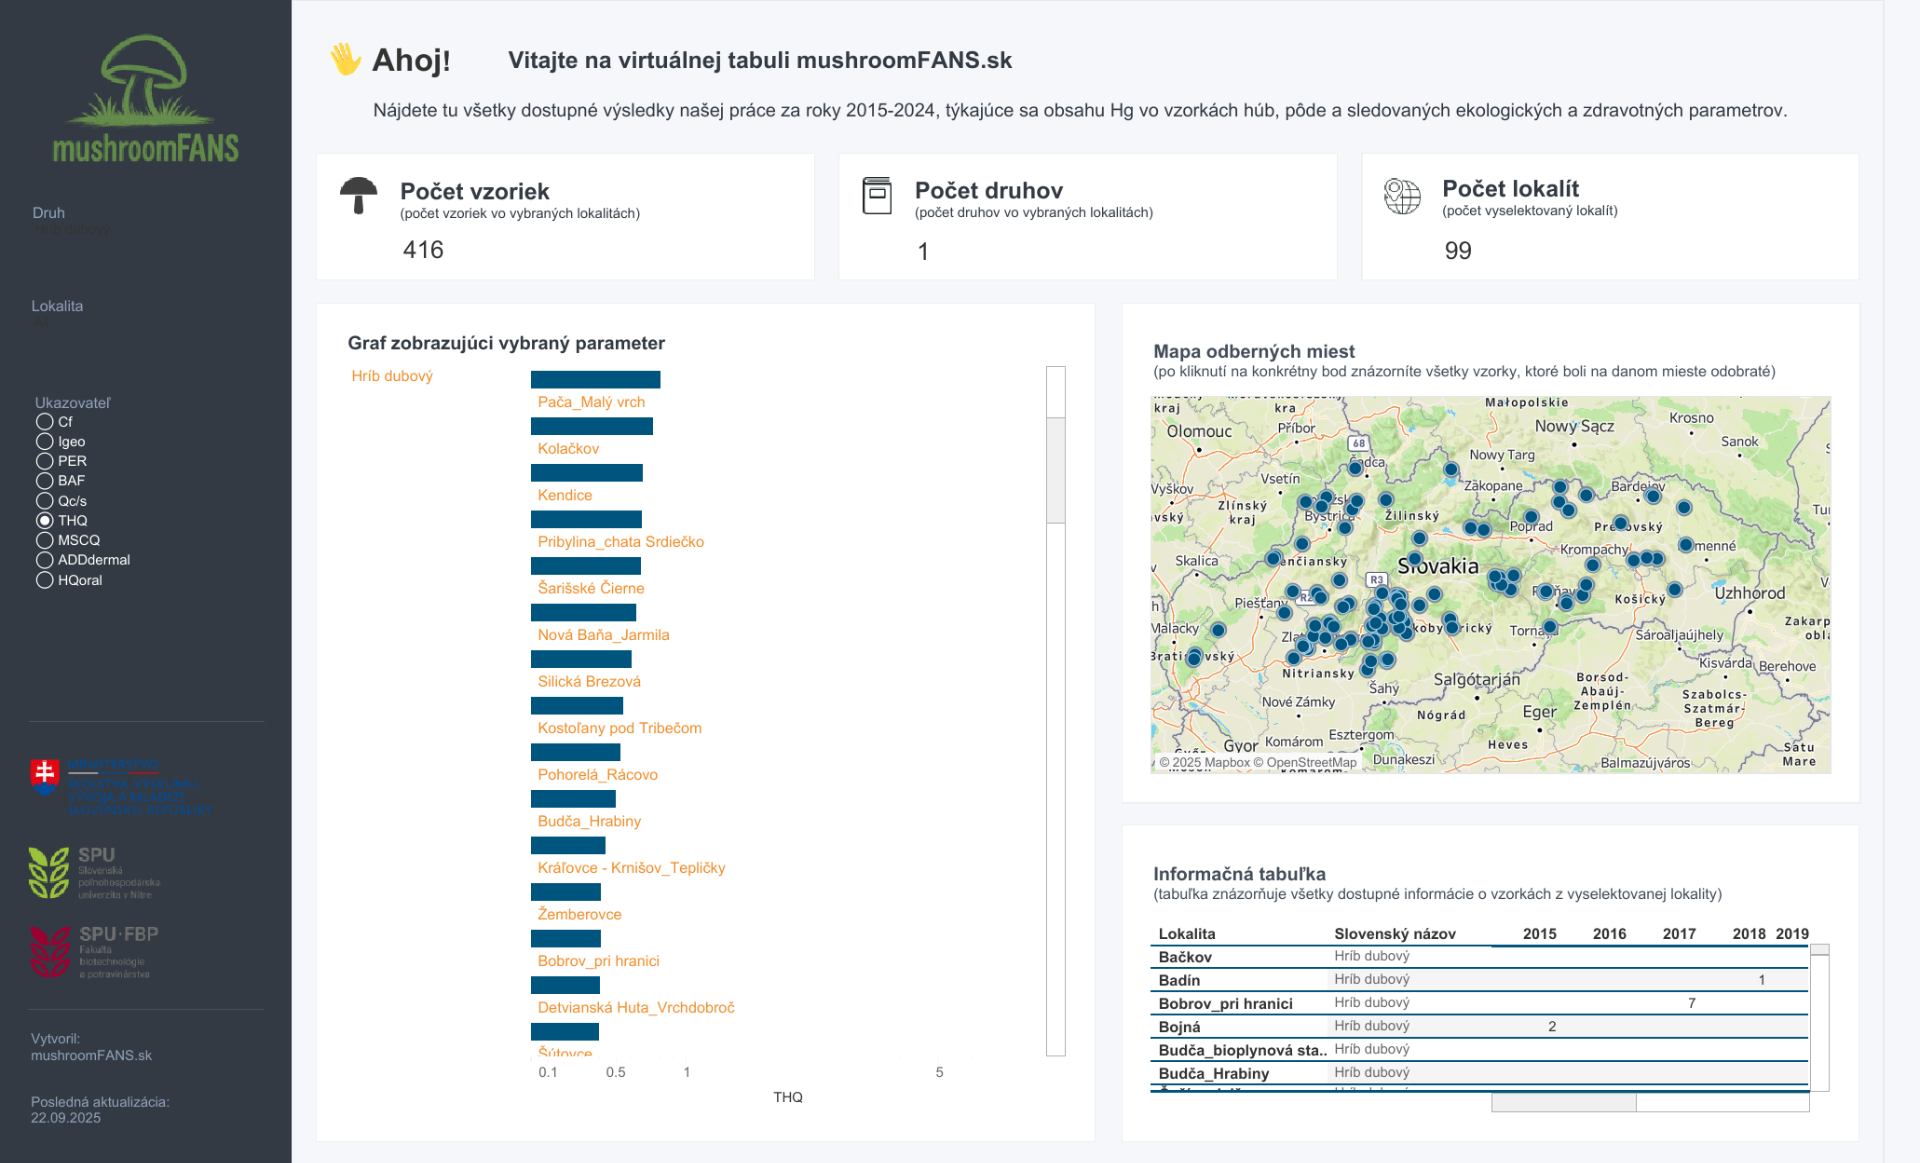Select the BAF indicator radio button
This screenshot has height=1163, width=1920.
(x=45, y=481)
